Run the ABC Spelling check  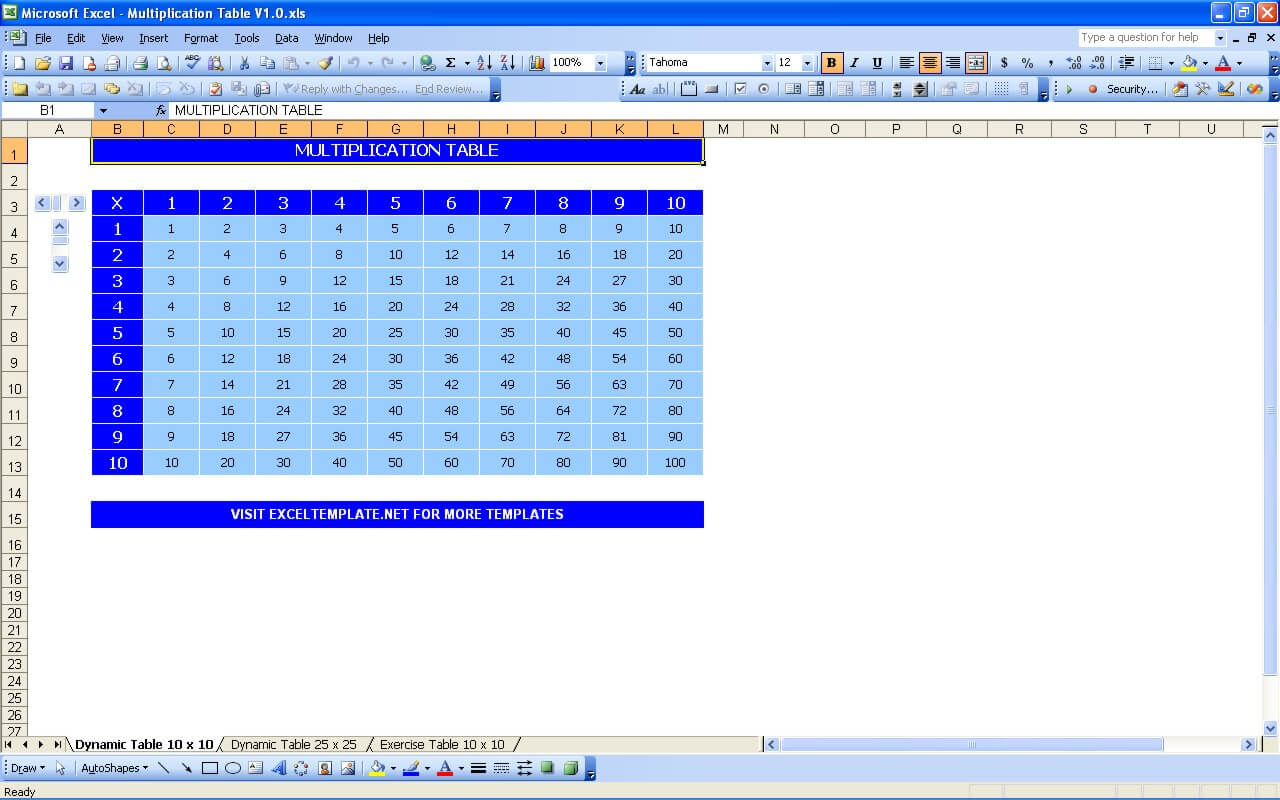[x=192, y=63]
